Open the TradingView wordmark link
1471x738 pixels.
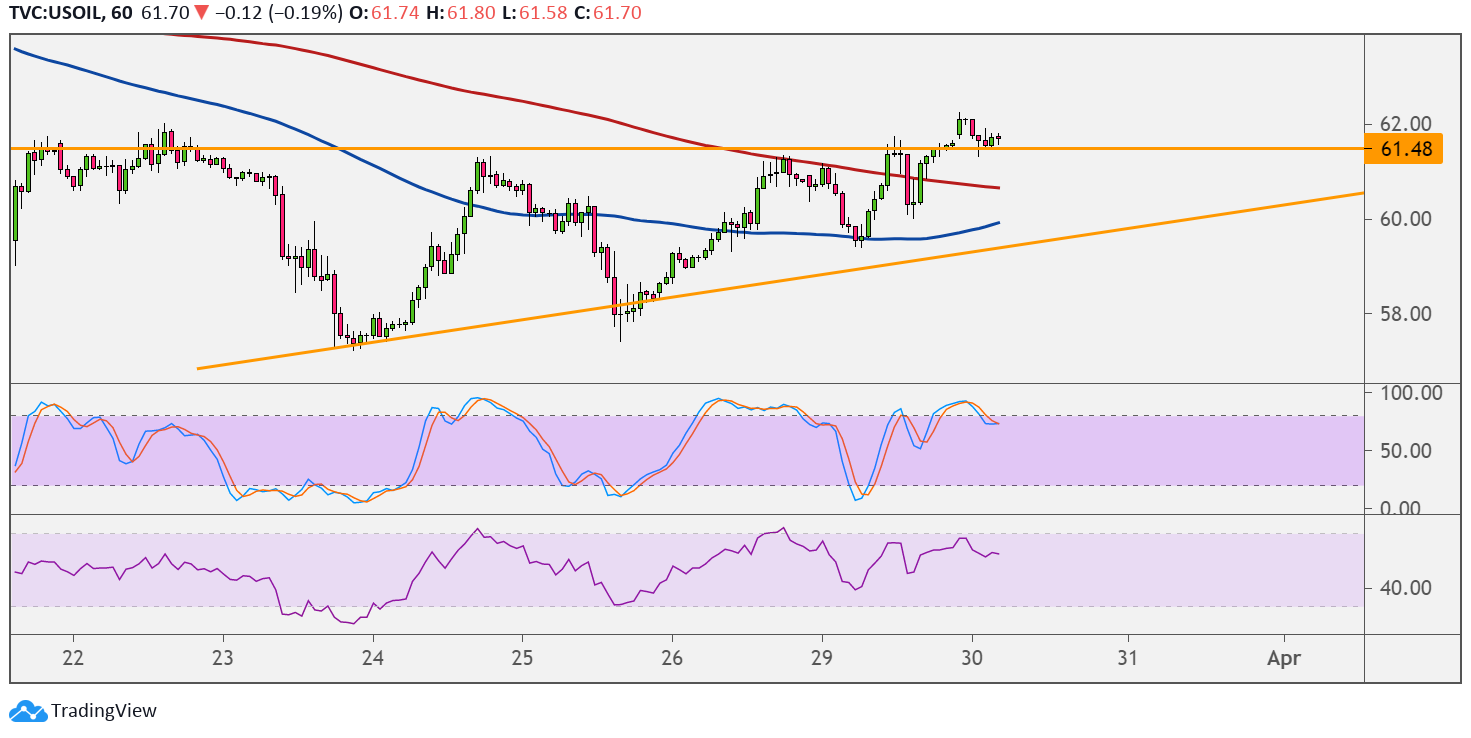(x=104, y=711)
